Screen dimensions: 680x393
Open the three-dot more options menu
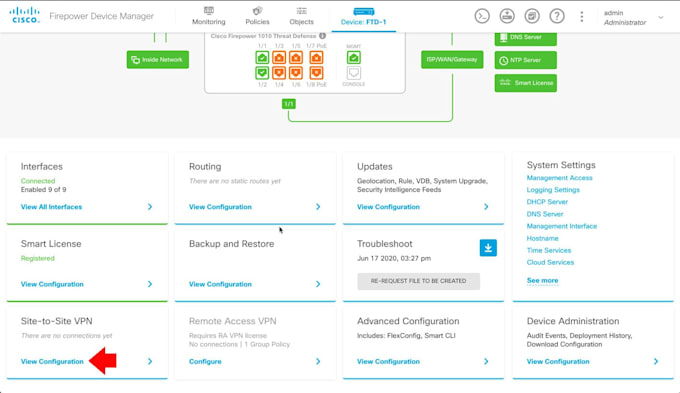click(x=582, y=16)
